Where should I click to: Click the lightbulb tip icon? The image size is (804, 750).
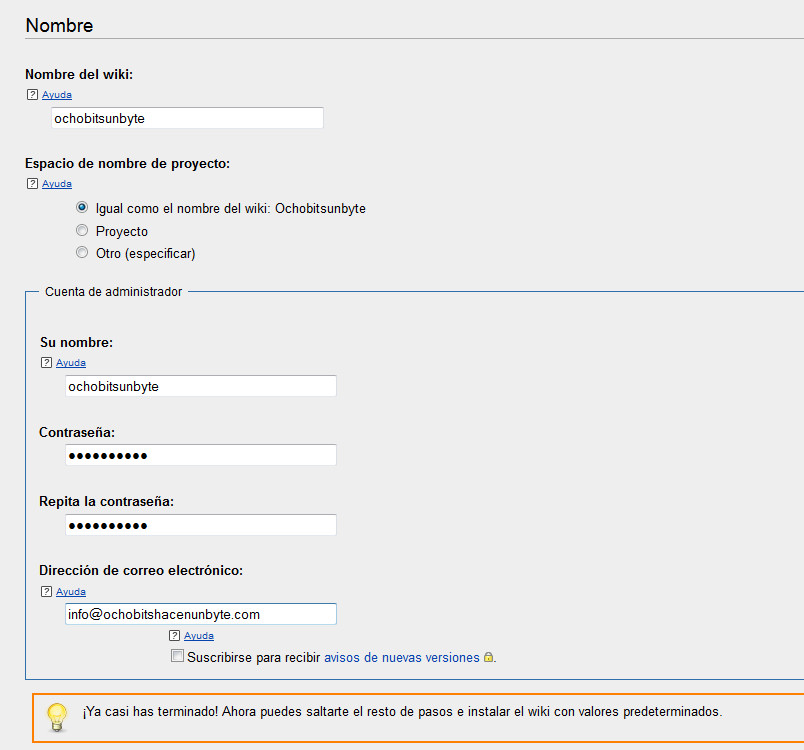pyautogui.click(x=57, y=717)
